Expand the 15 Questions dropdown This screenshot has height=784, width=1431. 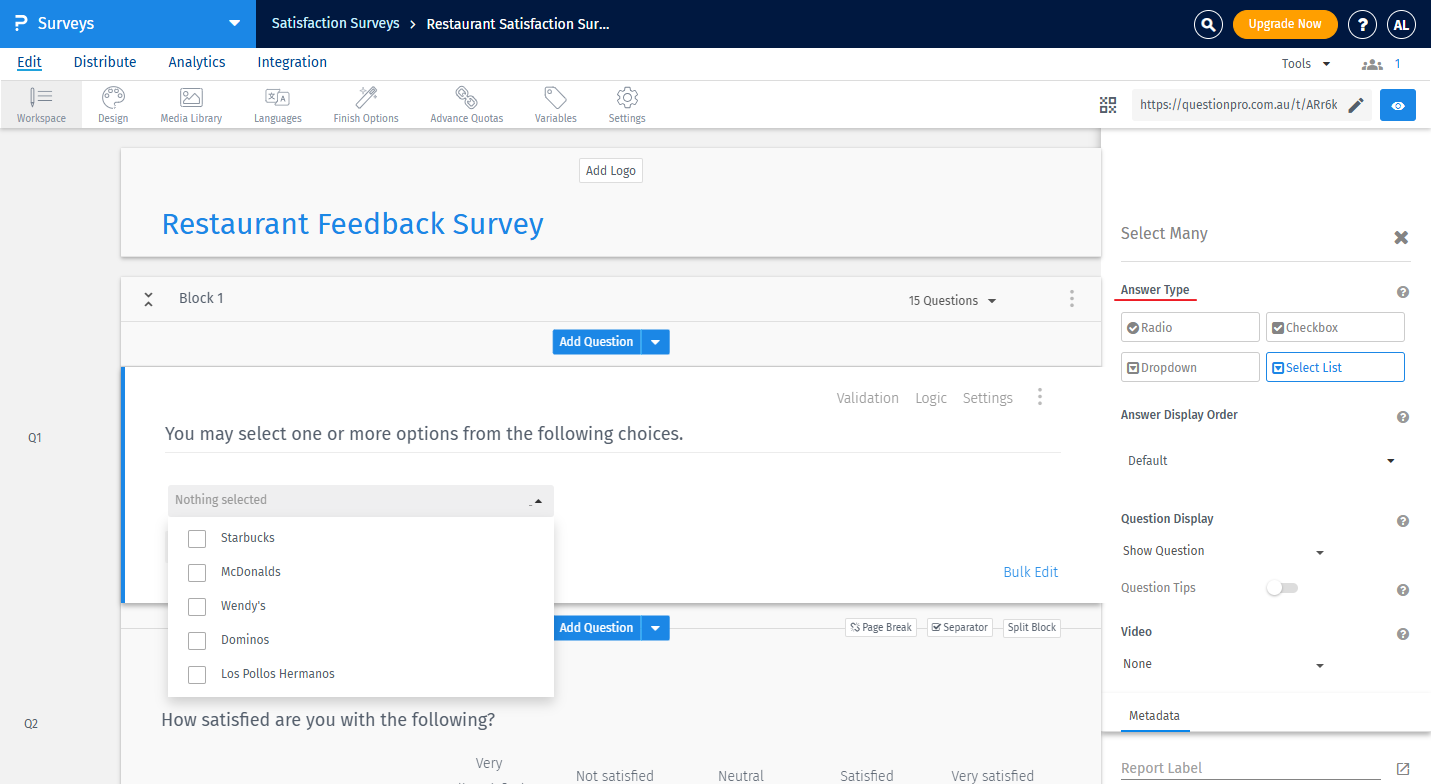point(951,300)
